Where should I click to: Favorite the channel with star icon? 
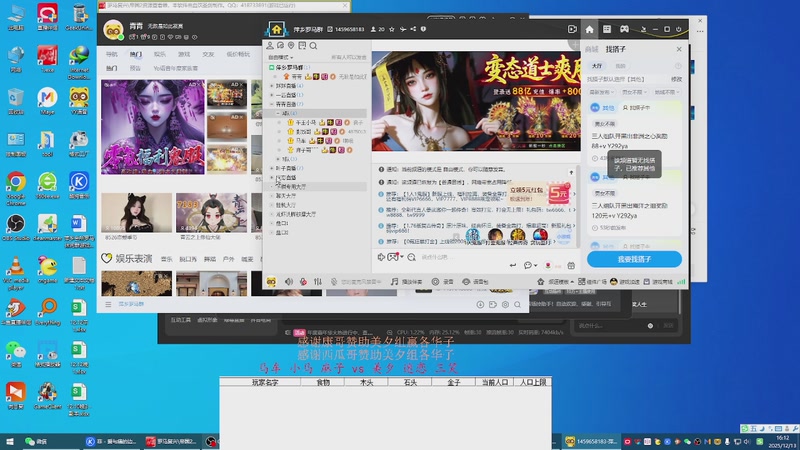(x=392, y=29)
